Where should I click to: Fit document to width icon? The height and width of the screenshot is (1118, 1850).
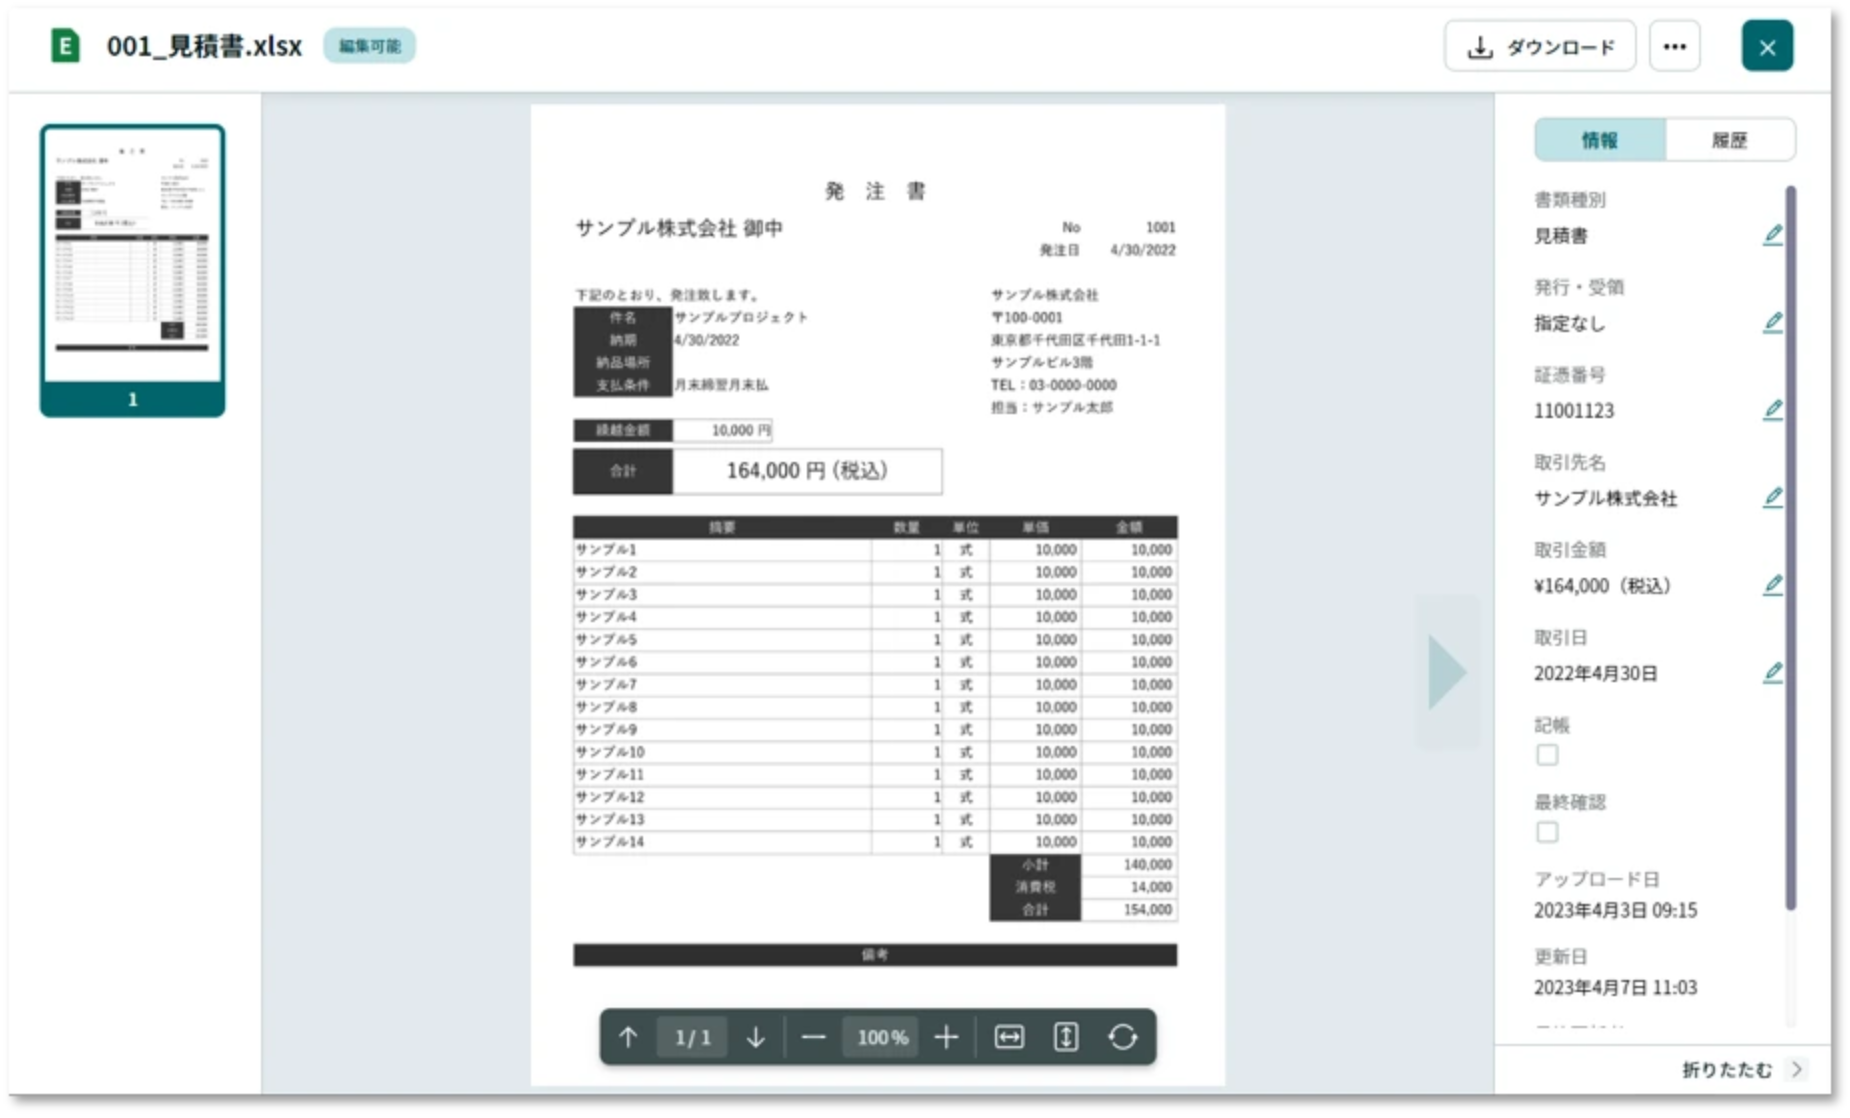pos(1009,1037)
